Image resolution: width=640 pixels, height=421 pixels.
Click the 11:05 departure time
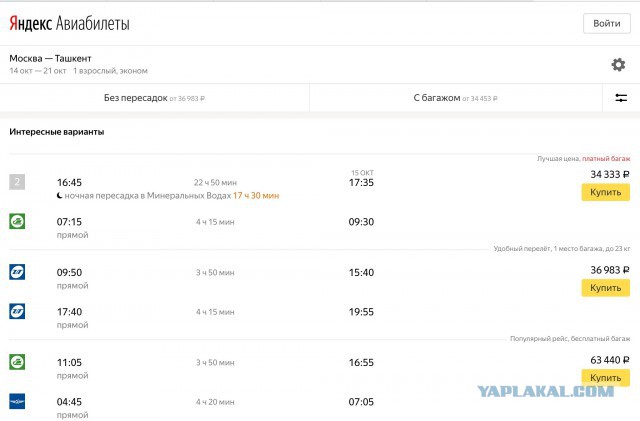tap(69, 363)
